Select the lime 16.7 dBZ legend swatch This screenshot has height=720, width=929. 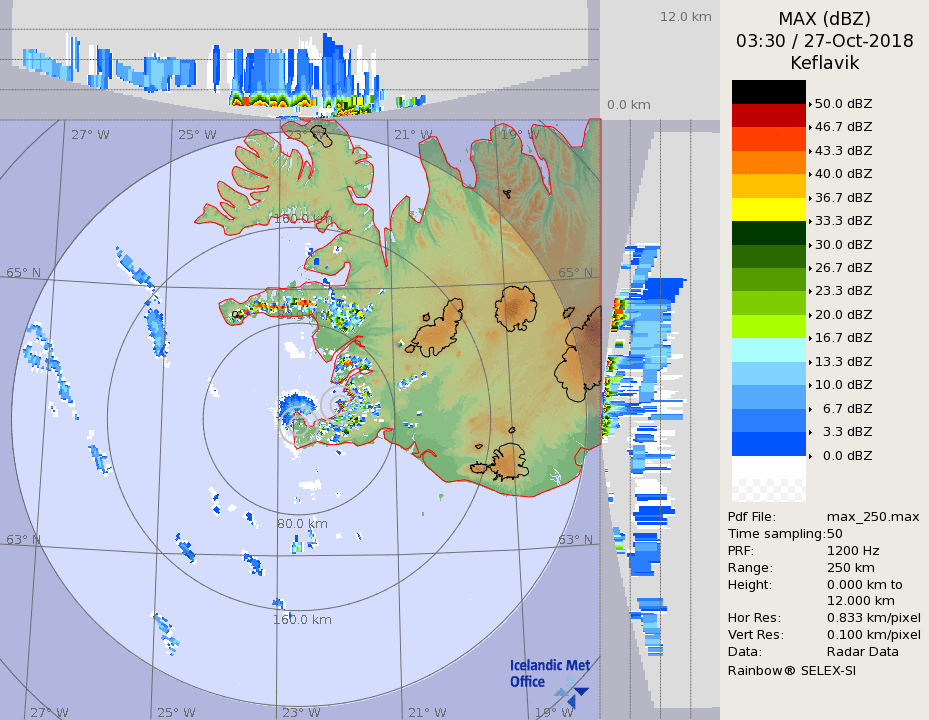tap(768, 326)
